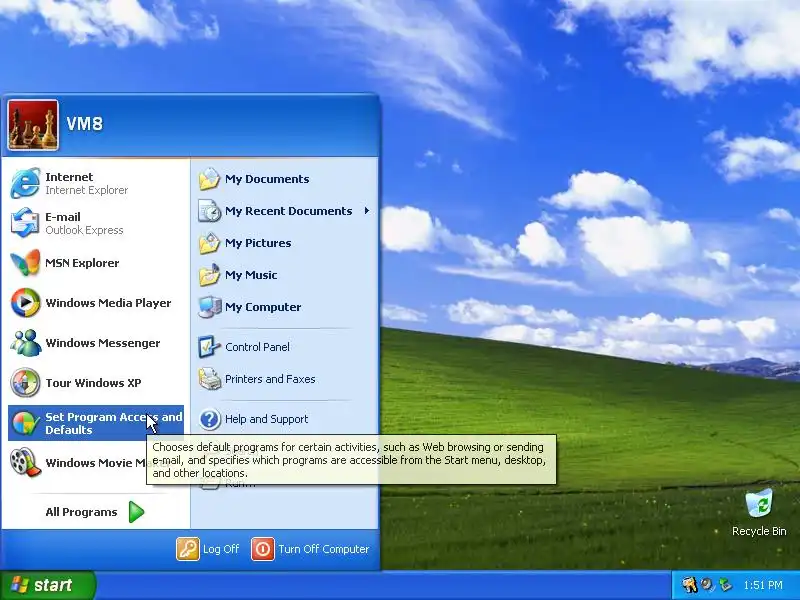Select the Recycle Bin desktop icon

pos(759,512)
